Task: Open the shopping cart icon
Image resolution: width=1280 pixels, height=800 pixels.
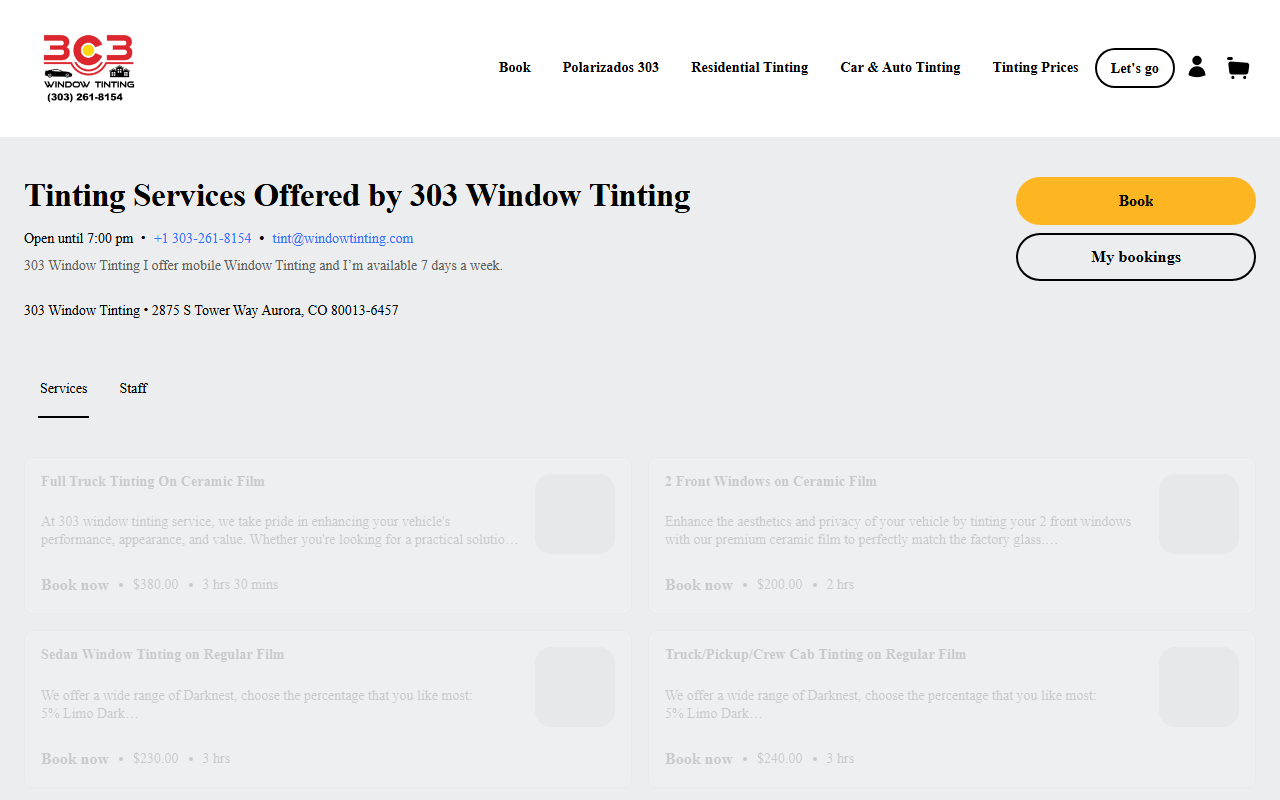Action: (1238, 68)
